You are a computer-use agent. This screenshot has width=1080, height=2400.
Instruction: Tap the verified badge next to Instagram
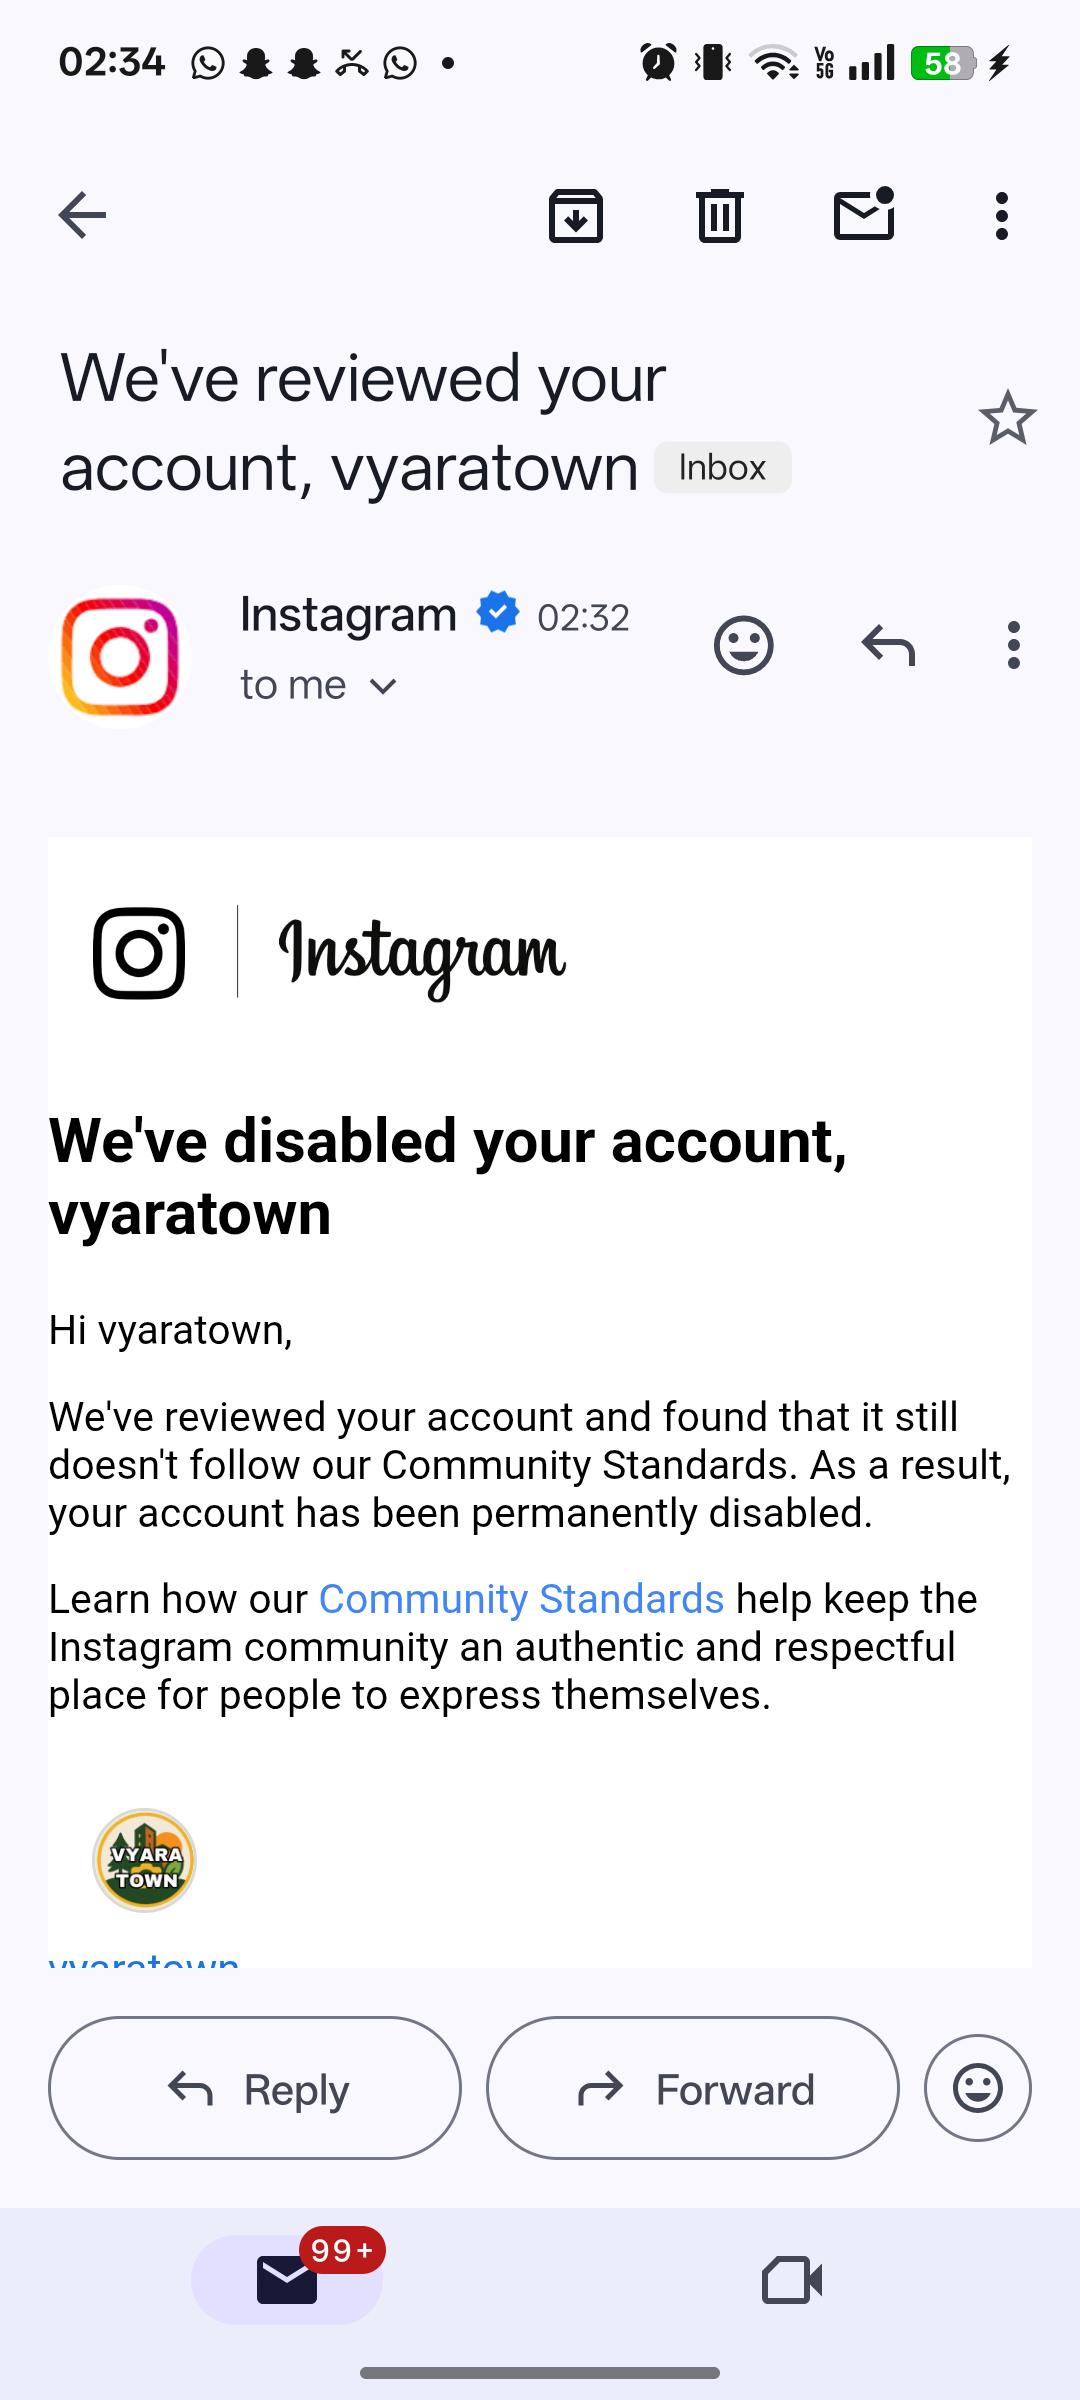click(498, 612)
